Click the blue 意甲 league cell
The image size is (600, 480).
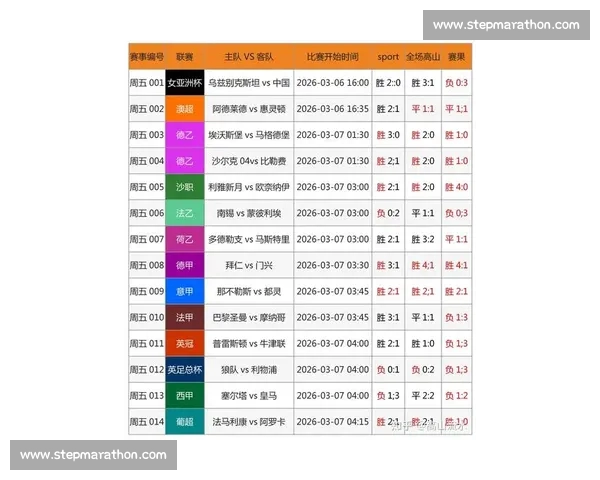(185, 291)
